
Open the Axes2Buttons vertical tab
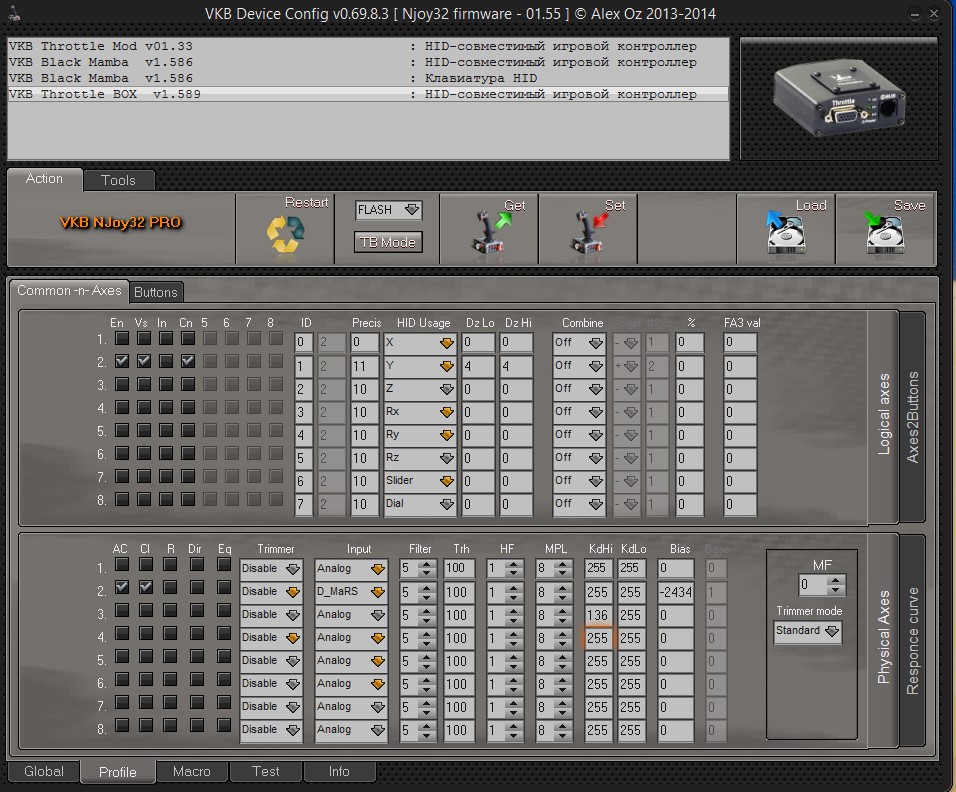click(x=913, y=417)
